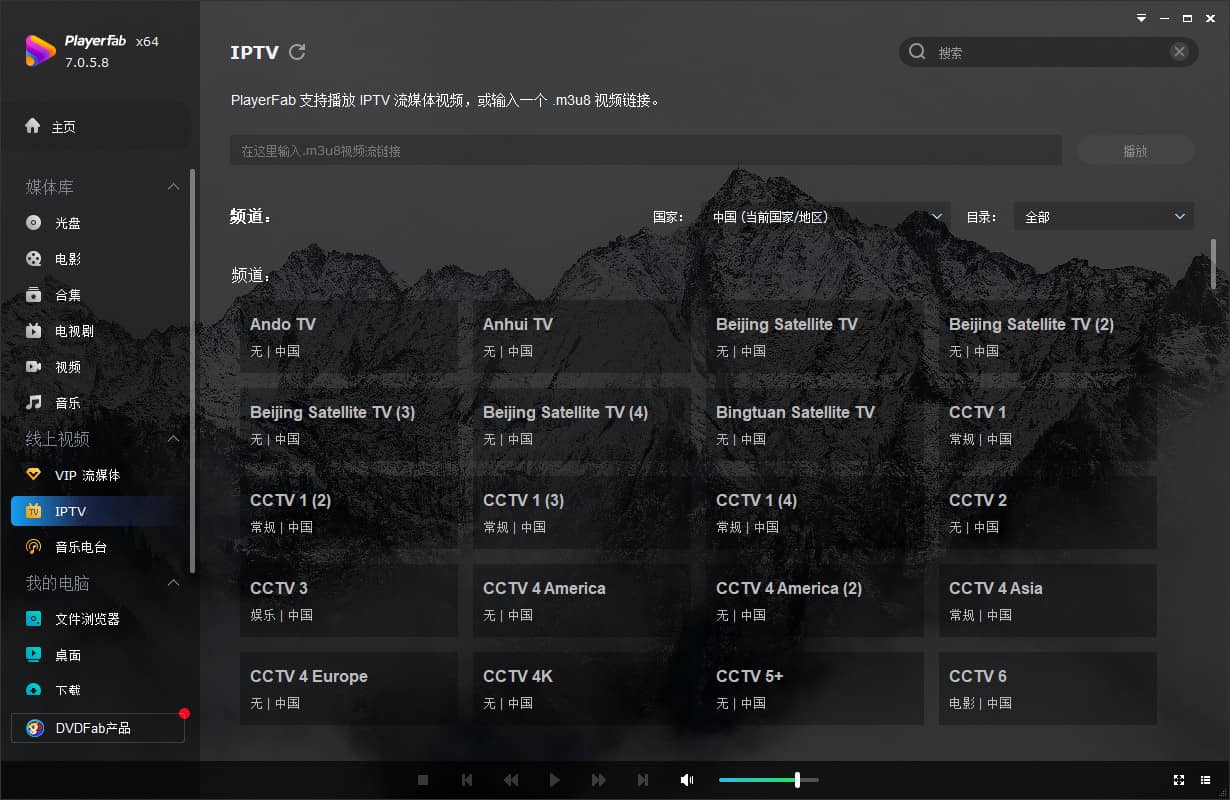
Task: Open CCTV 1 (2) channel
Action: (x=349, y=513)
